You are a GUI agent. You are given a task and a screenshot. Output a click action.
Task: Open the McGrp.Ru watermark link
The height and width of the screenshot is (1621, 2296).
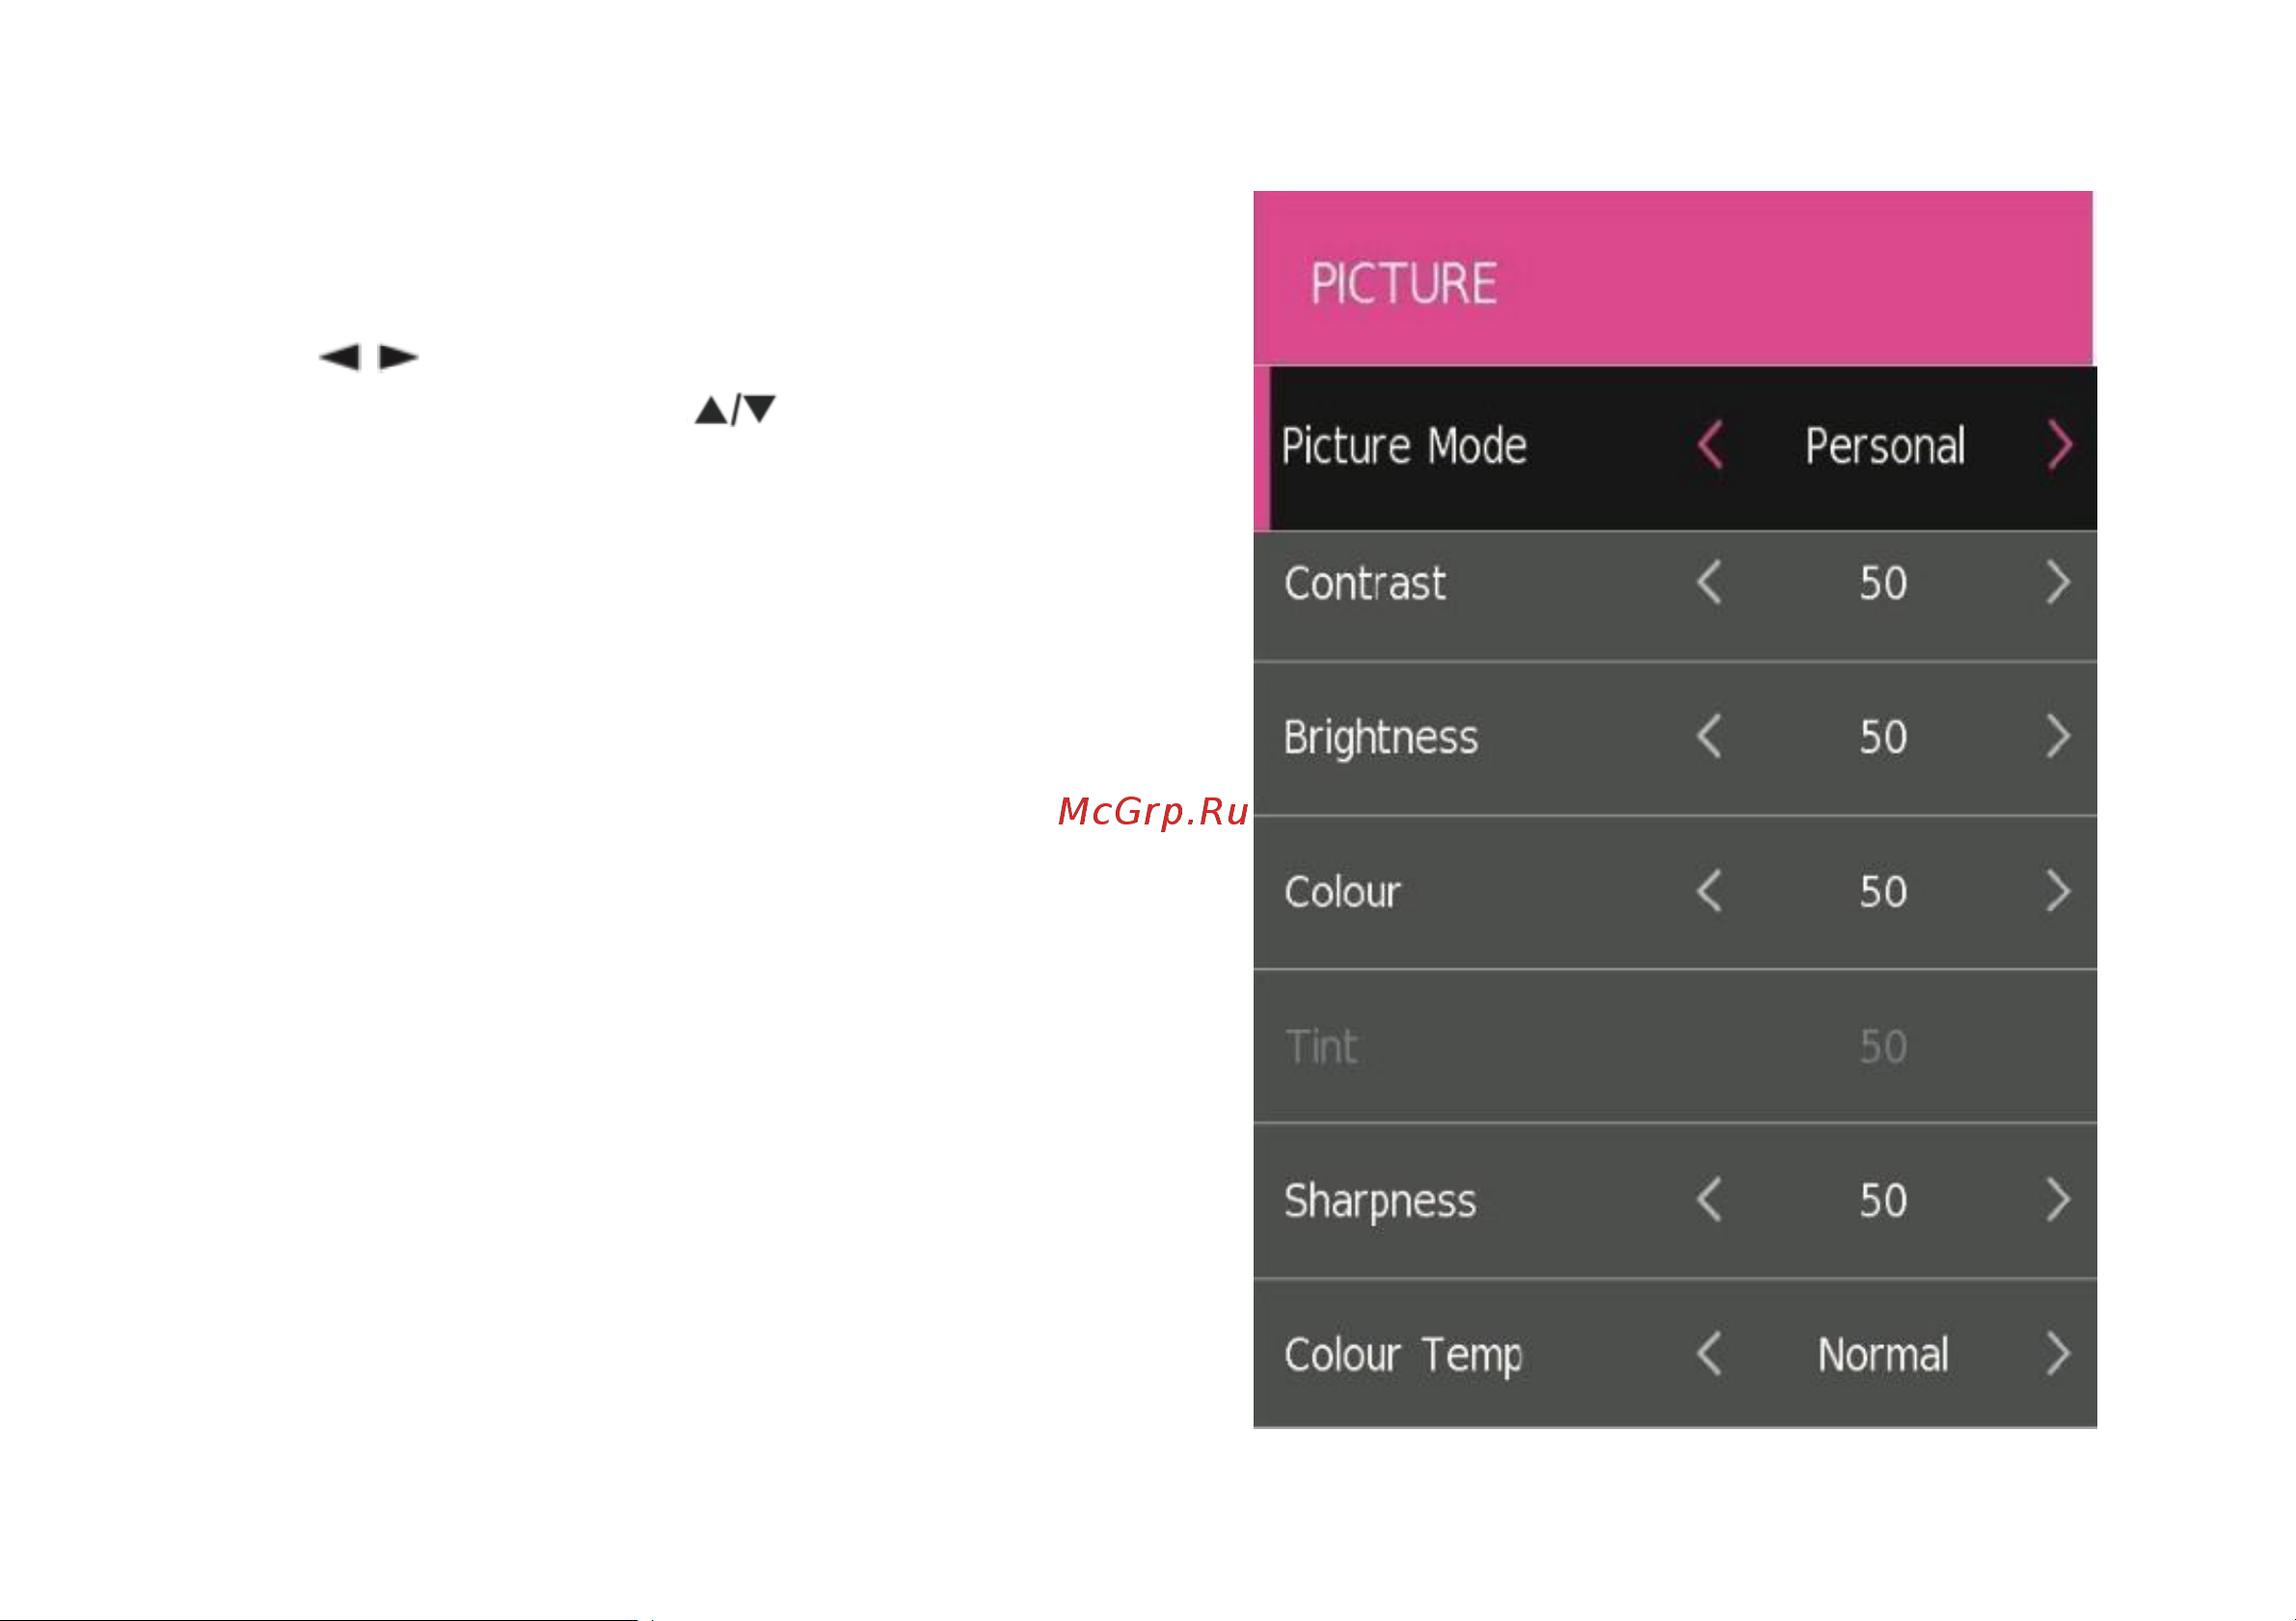coord(1153,811)
